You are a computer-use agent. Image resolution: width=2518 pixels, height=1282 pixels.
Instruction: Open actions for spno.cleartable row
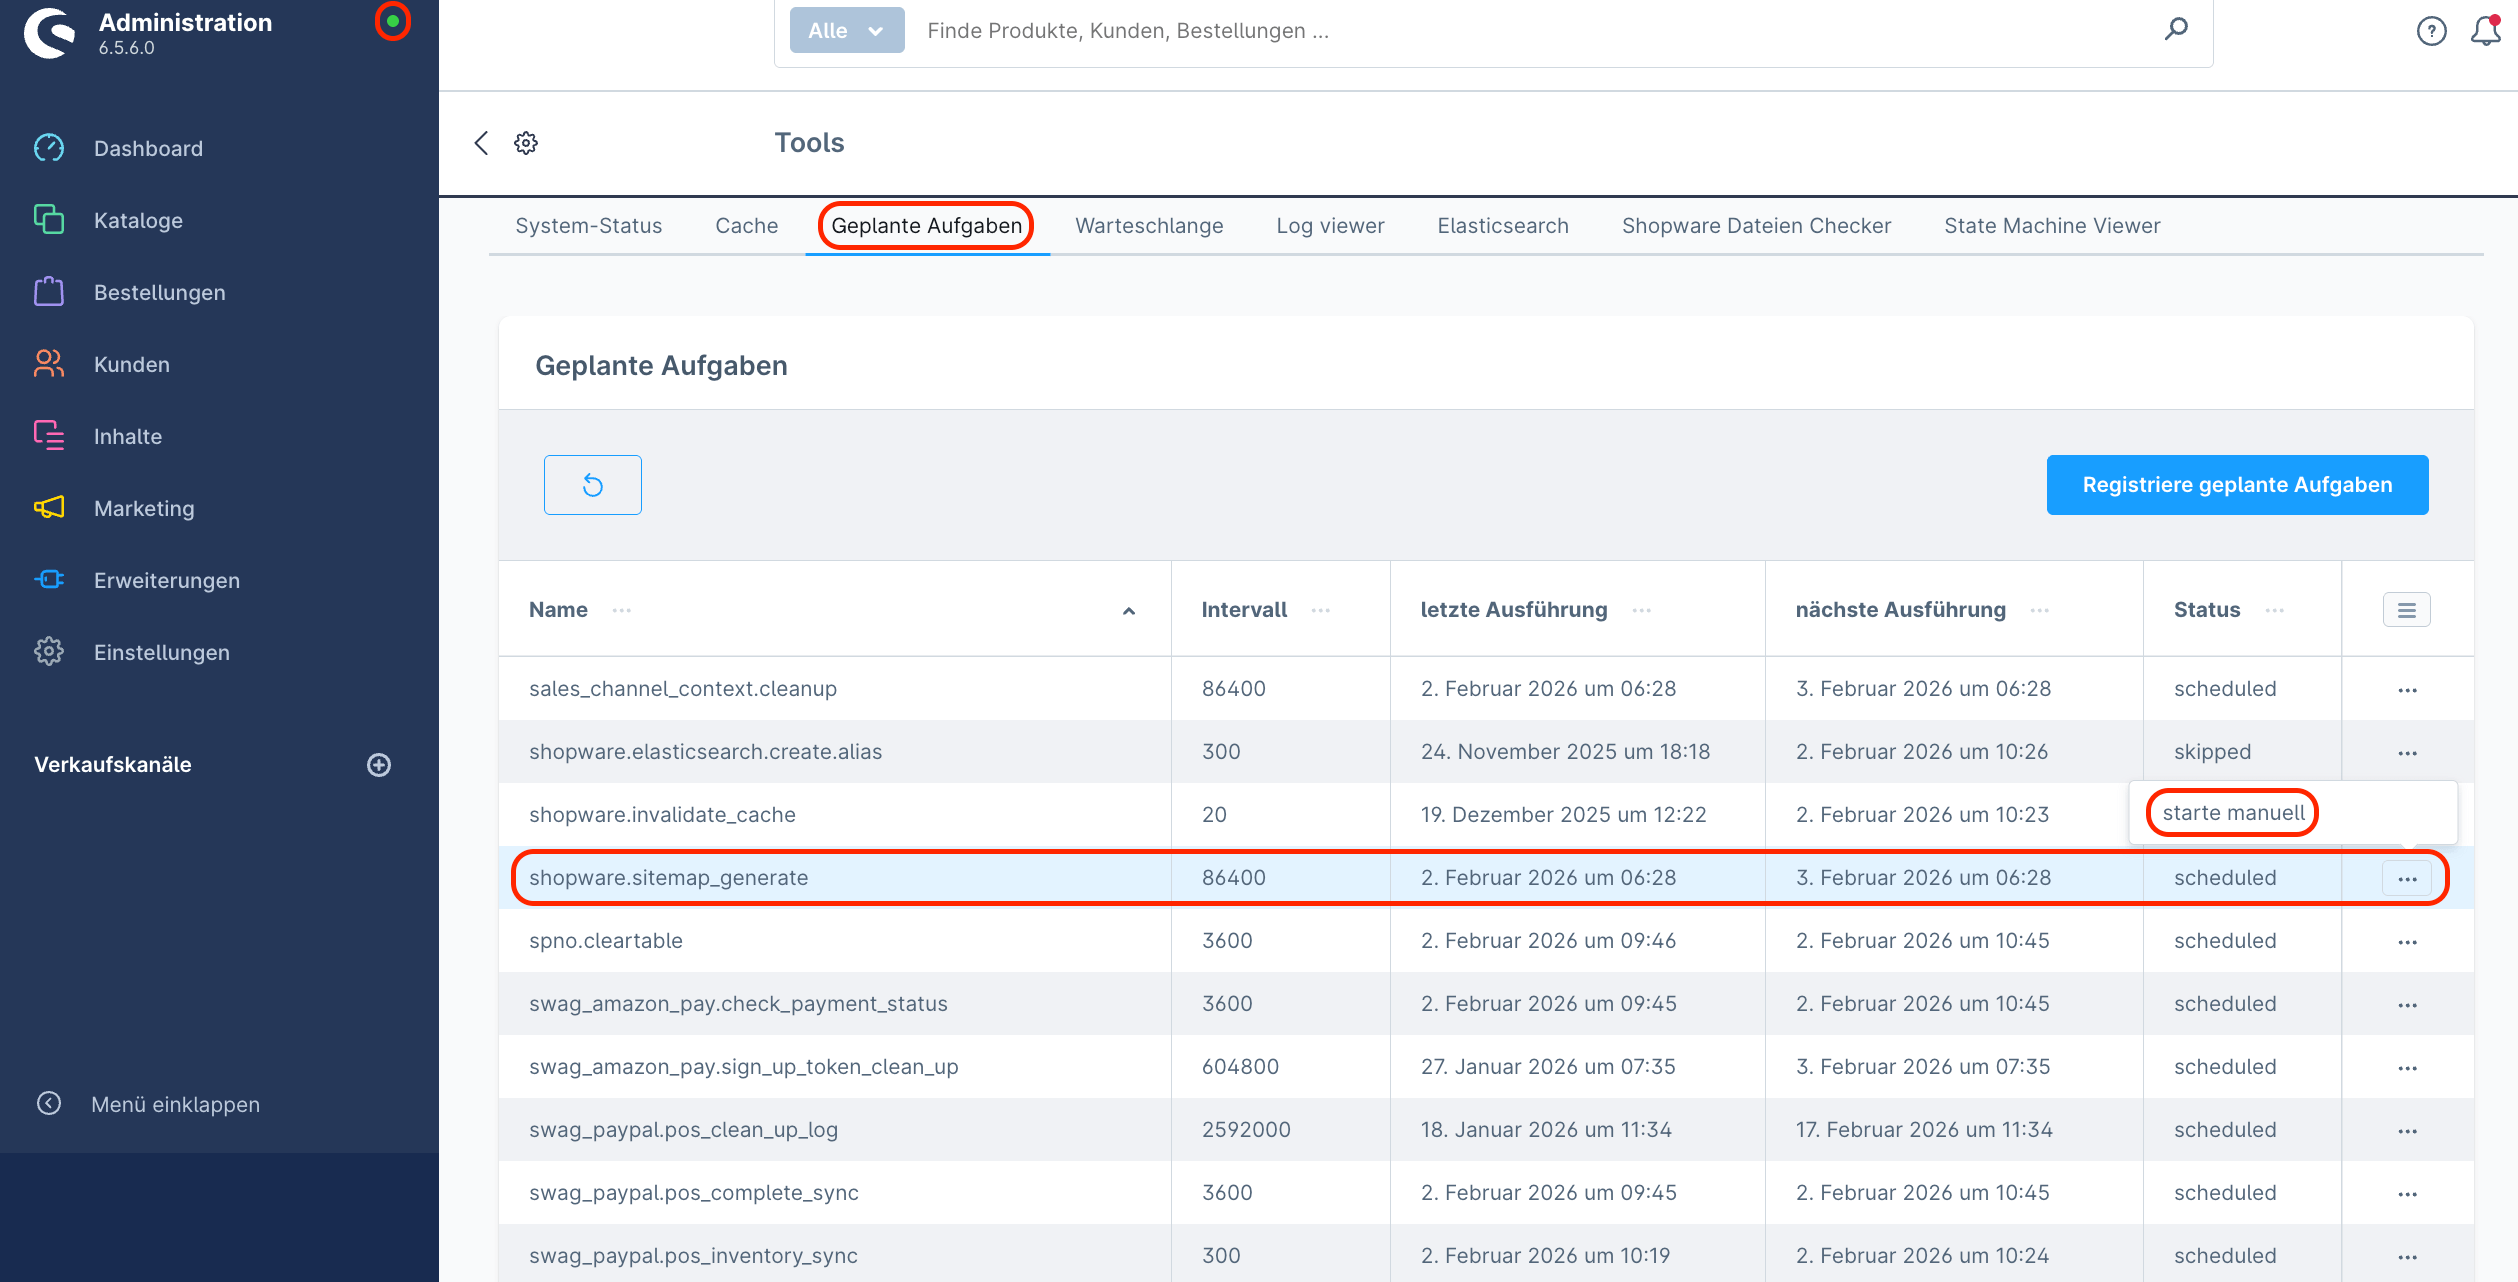[2407, 942]
